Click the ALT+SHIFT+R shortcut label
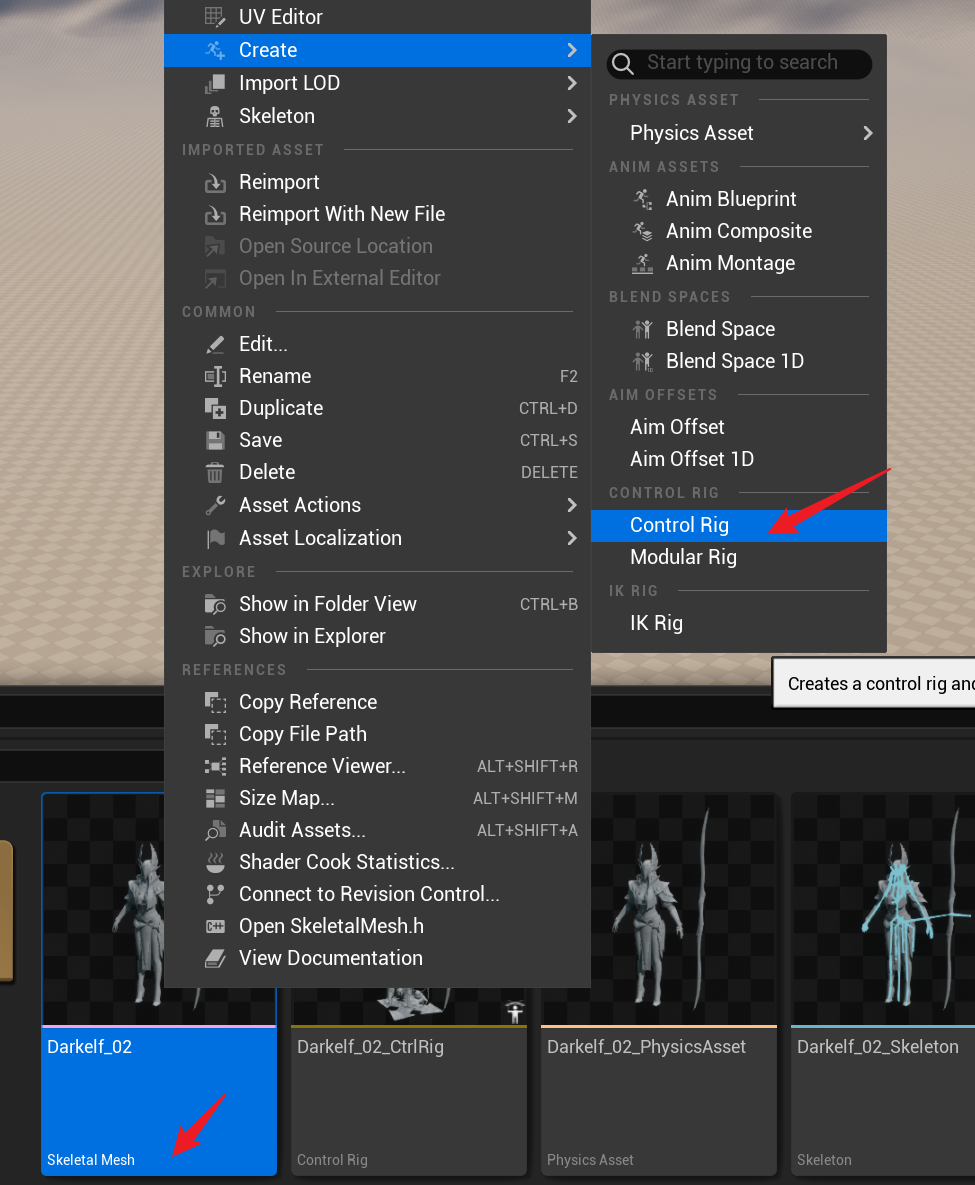This screenshot has height=1185, width=975. (528, 766)
